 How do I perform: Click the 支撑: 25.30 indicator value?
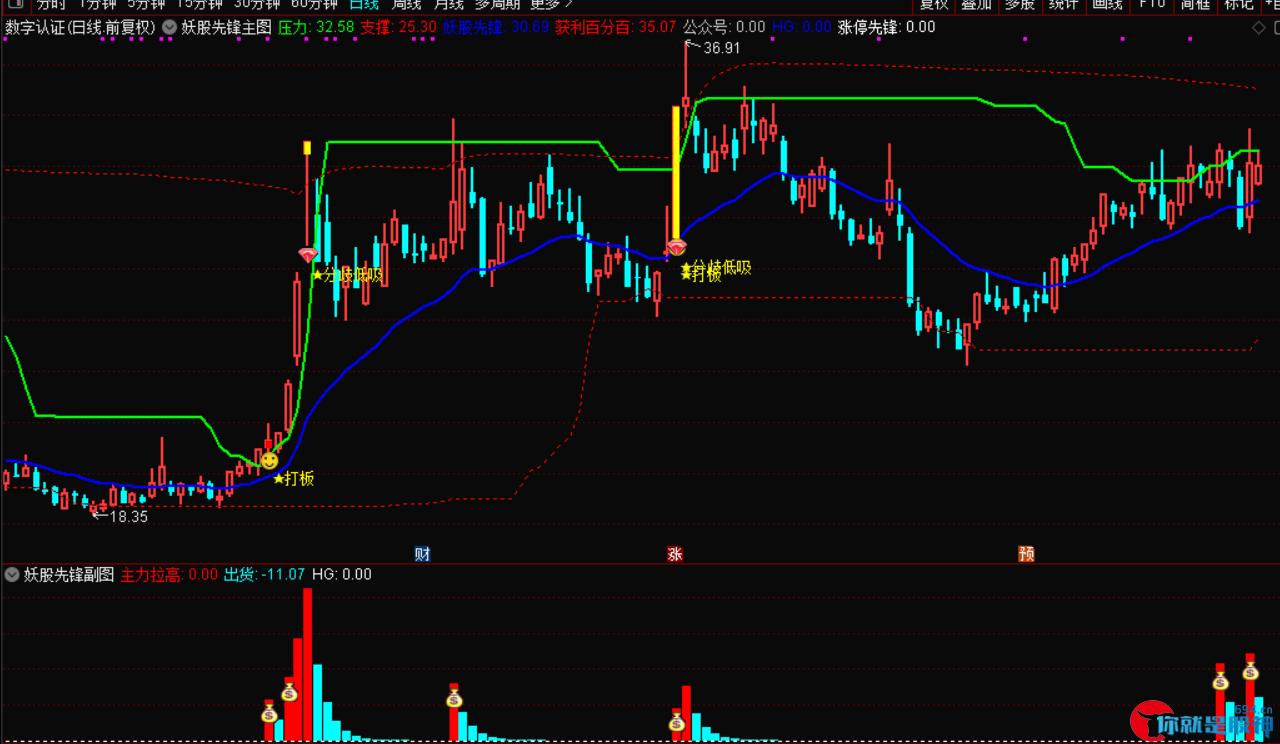(398, 27)
